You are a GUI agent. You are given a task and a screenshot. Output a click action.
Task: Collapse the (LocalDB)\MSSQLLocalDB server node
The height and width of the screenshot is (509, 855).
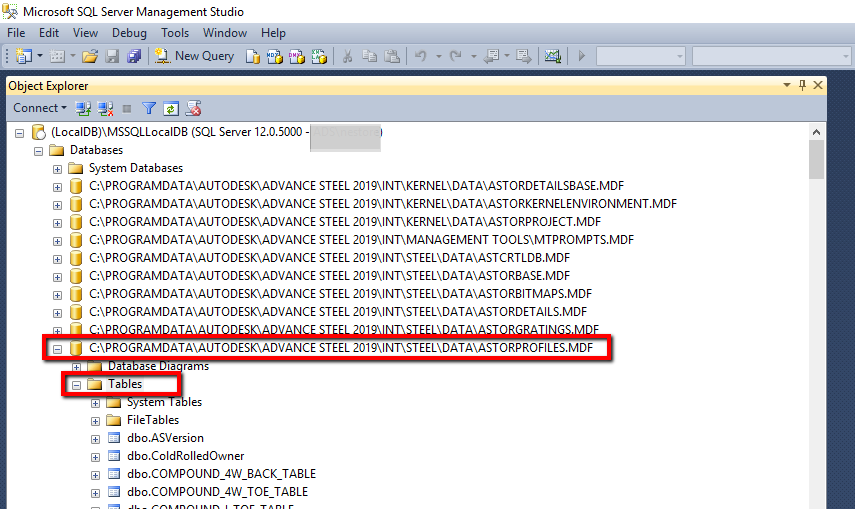coord(20,133)
